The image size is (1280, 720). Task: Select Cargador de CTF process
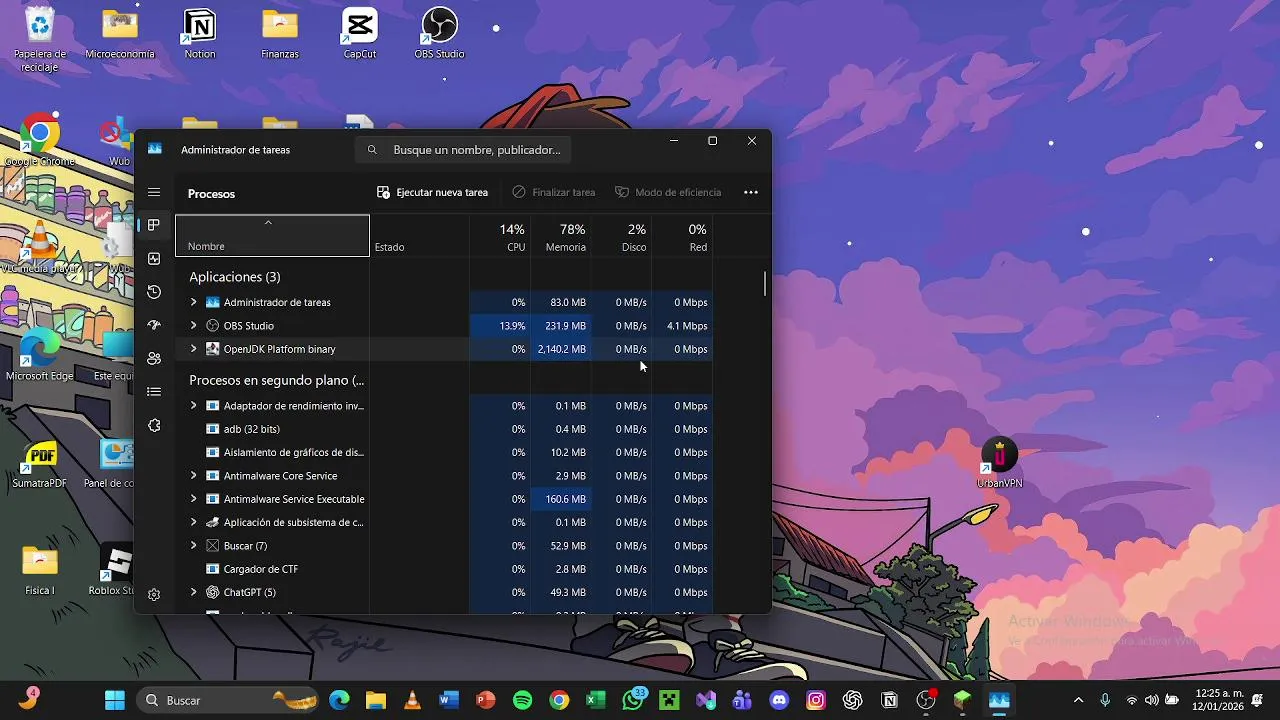[x=260, y=569]
